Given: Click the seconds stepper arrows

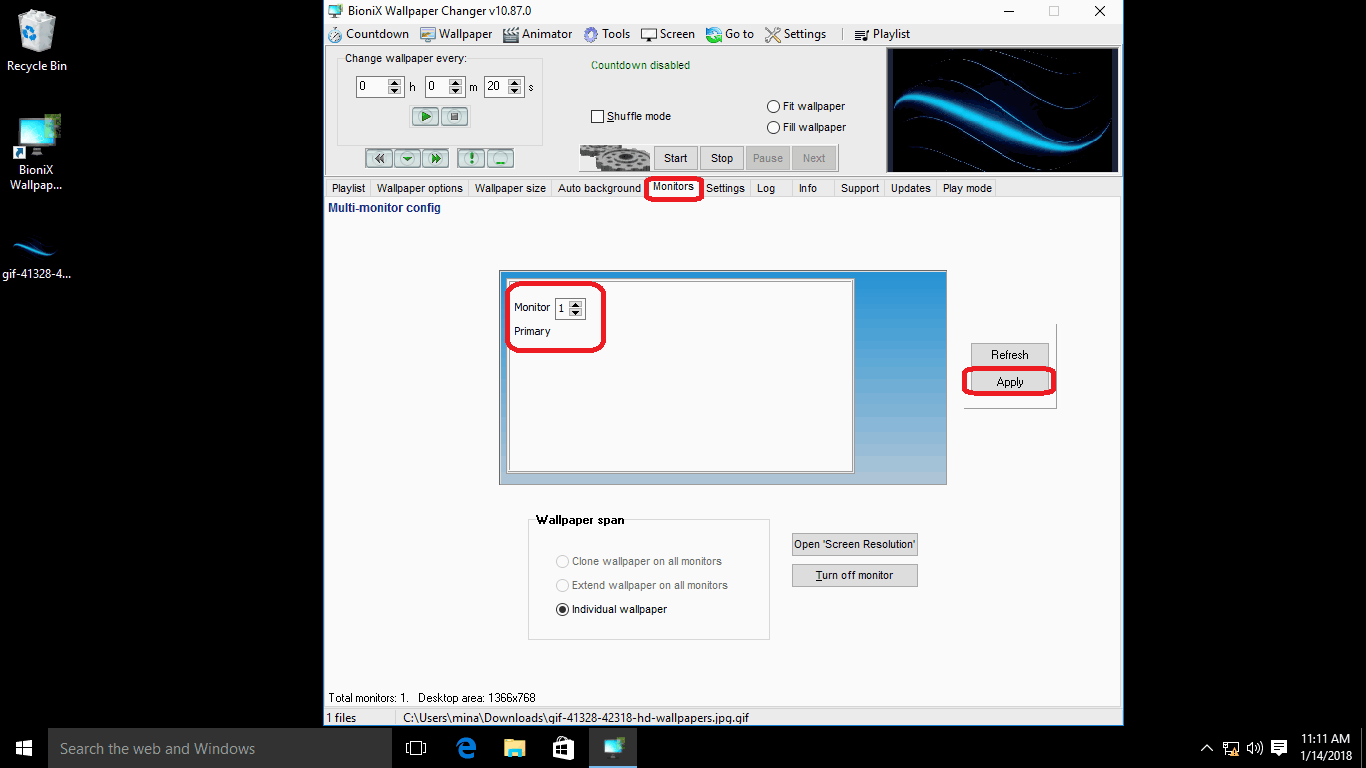Looking at the screenshot, I should pyautogui.click(x=517, y=87).
